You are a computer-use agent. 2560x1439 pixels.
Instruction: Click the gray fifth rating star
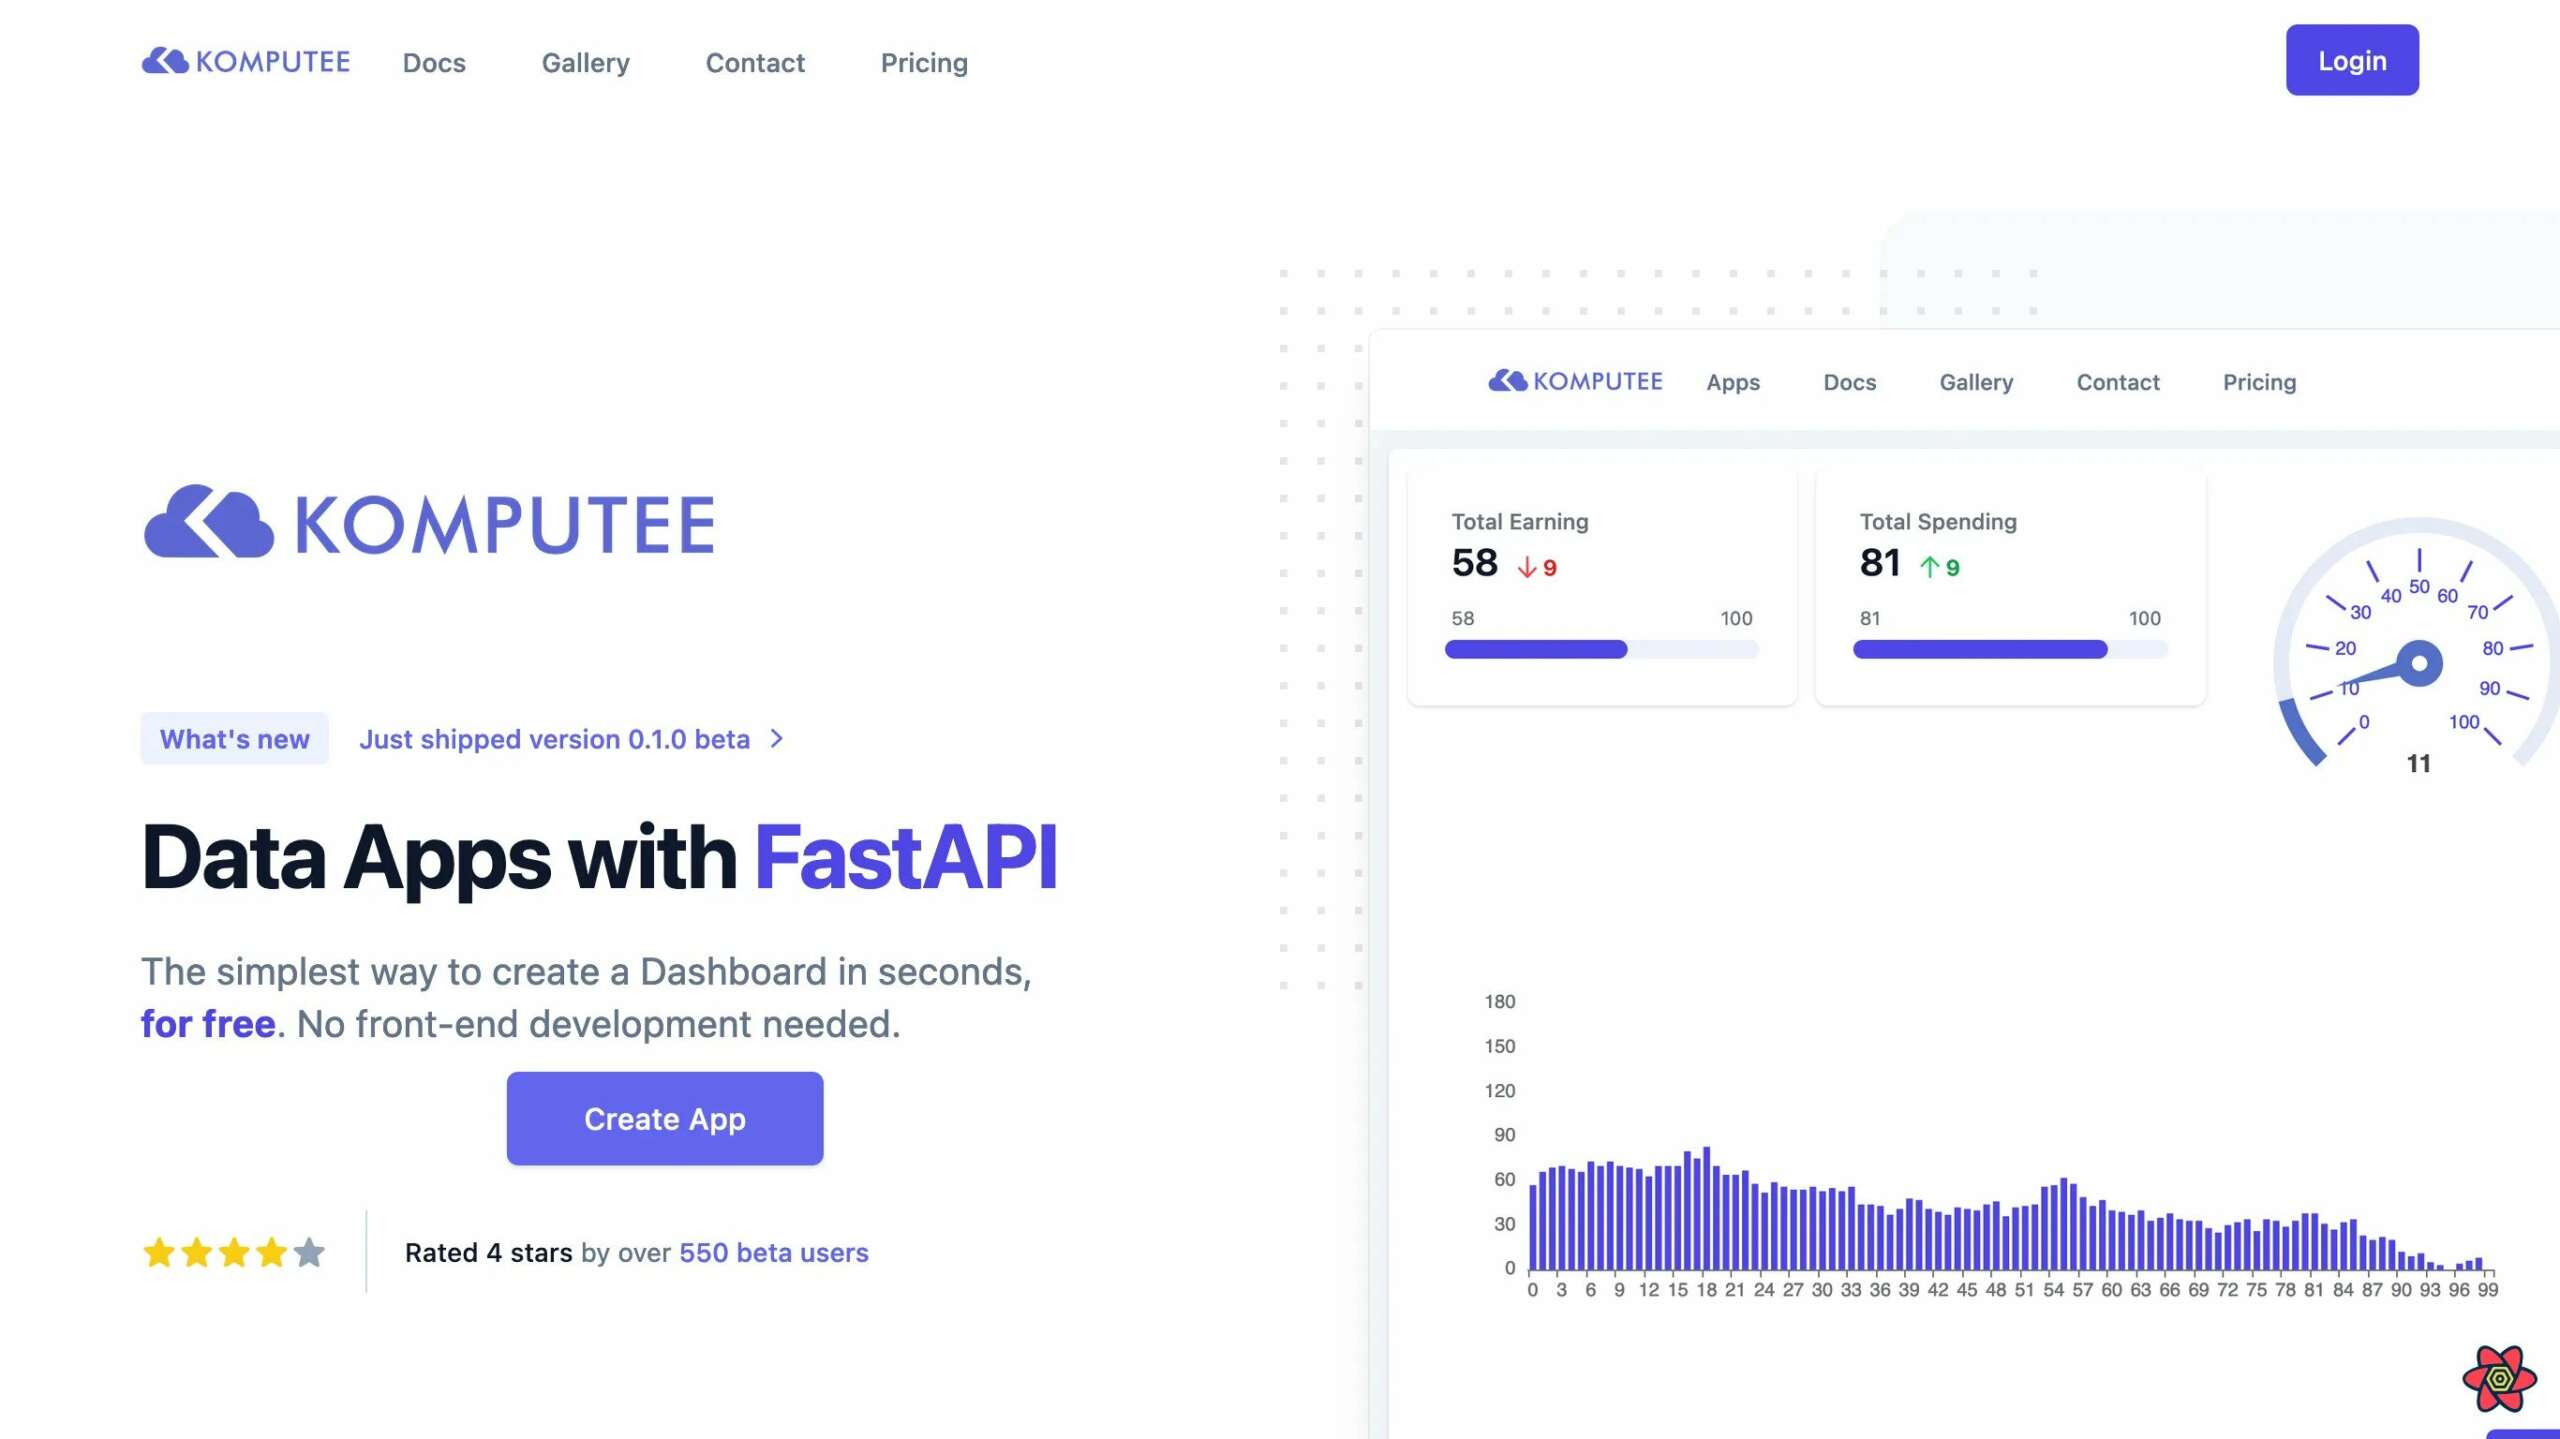coord(309,1252)
